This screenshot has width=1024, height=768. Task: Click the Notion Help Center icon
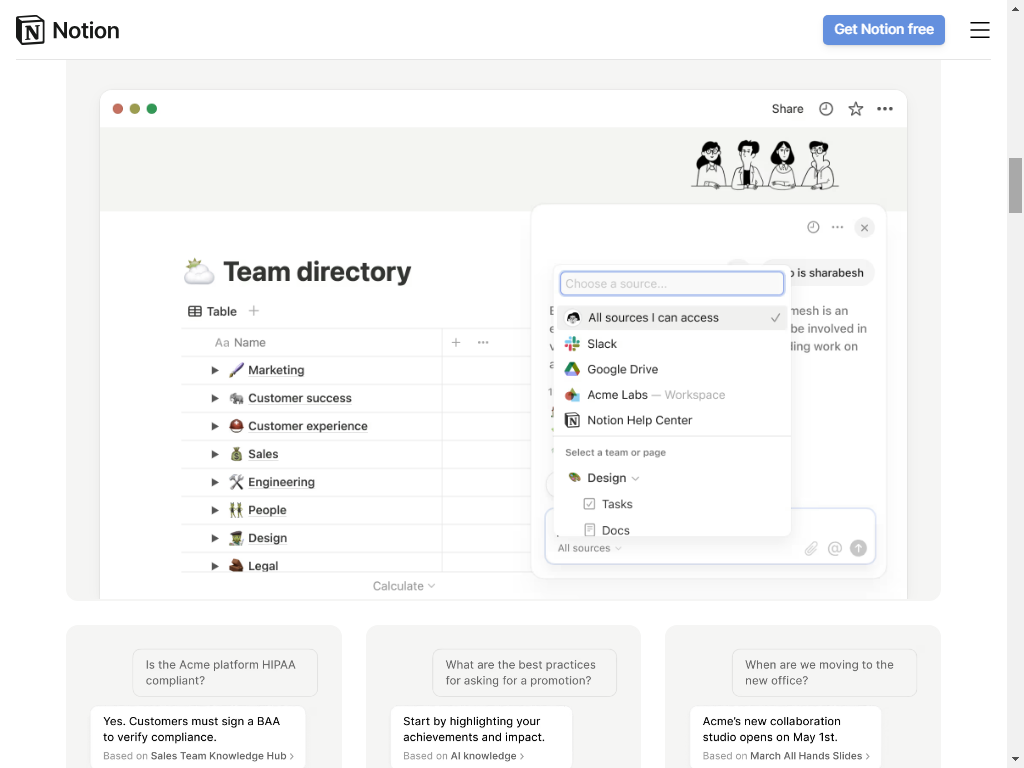pyautogui.click(x=572, y=420)
